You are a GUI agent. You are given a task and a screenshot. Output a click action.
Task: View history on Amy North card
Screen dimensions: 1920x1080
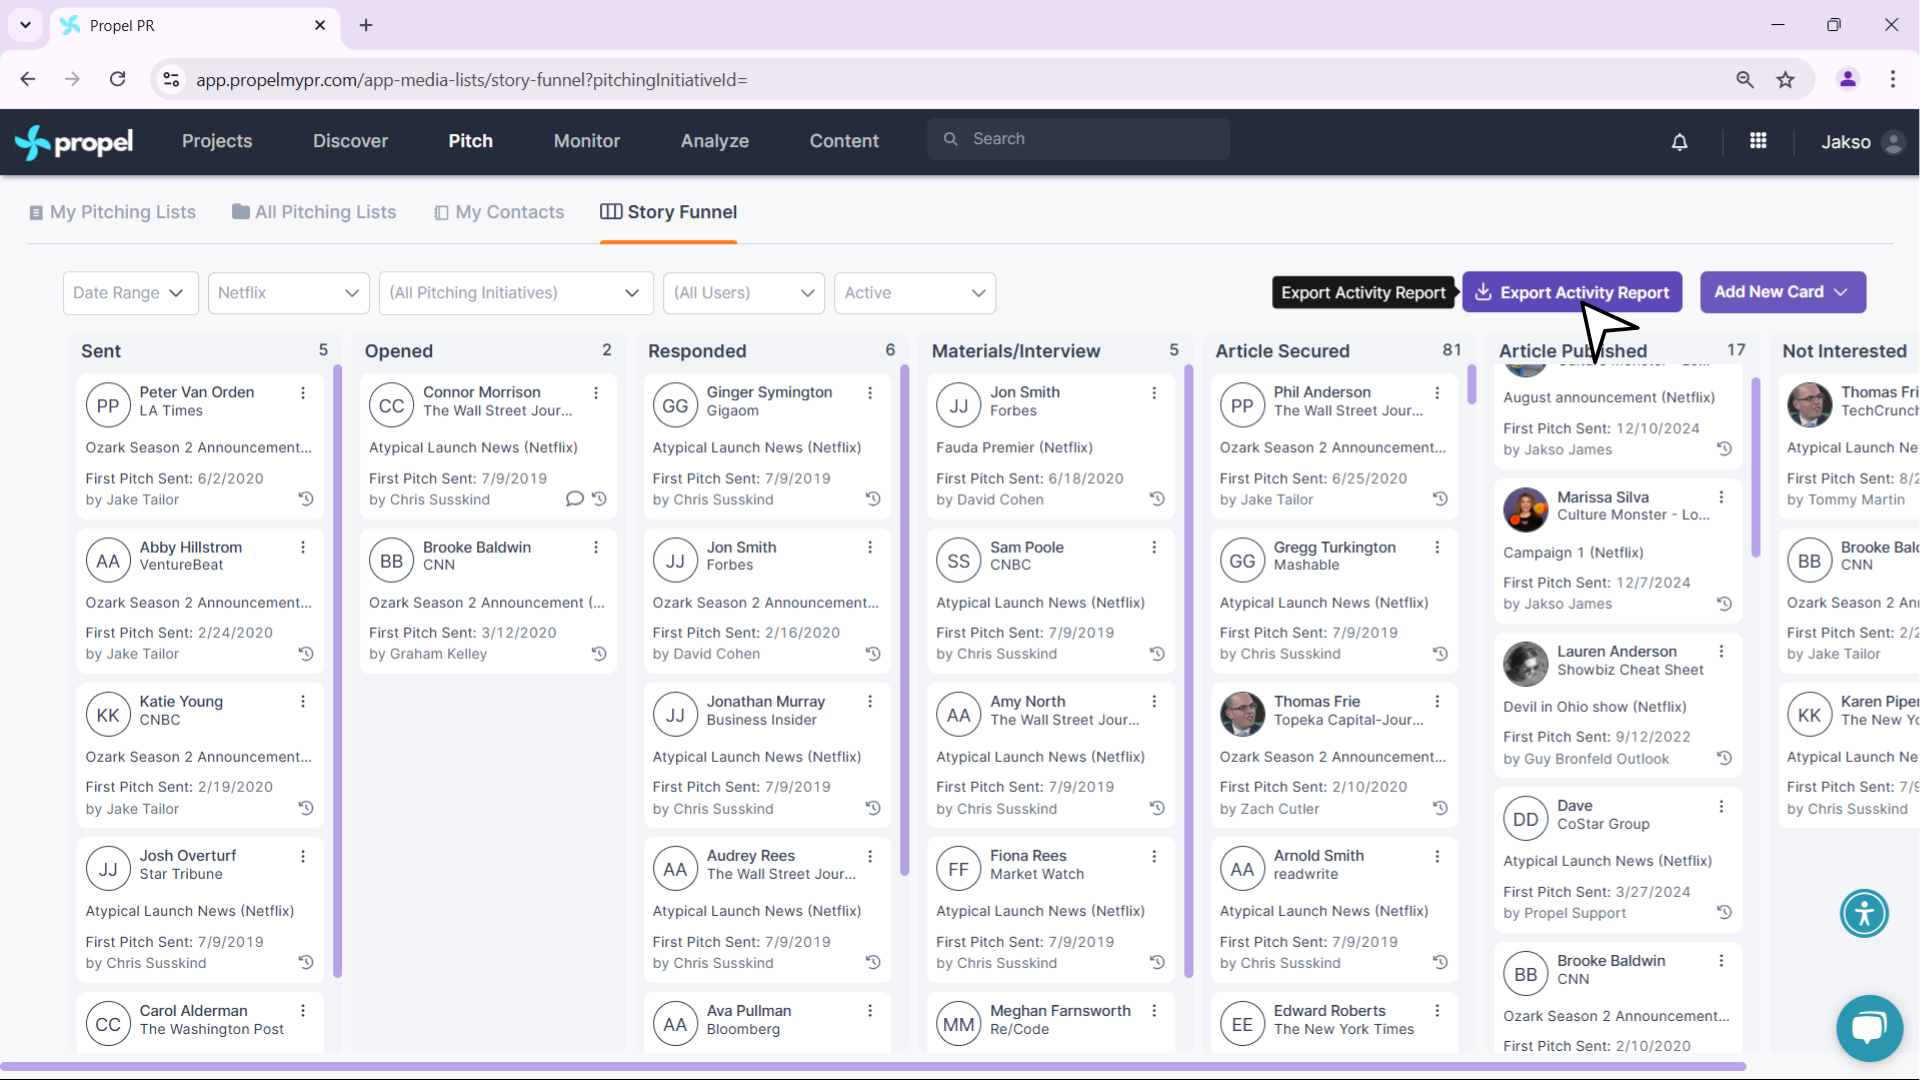point(1157,808)
